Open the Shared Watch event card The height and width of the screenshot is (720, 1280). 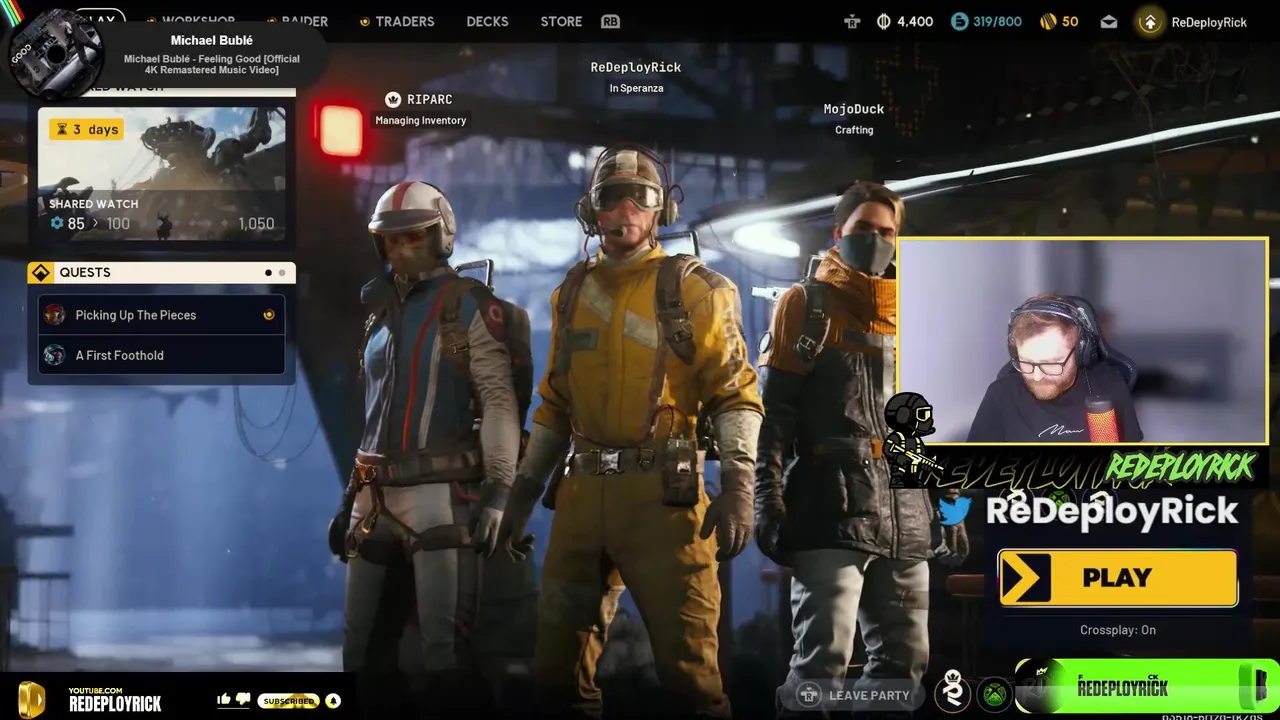pyautogui.click(x=162, y=174)
